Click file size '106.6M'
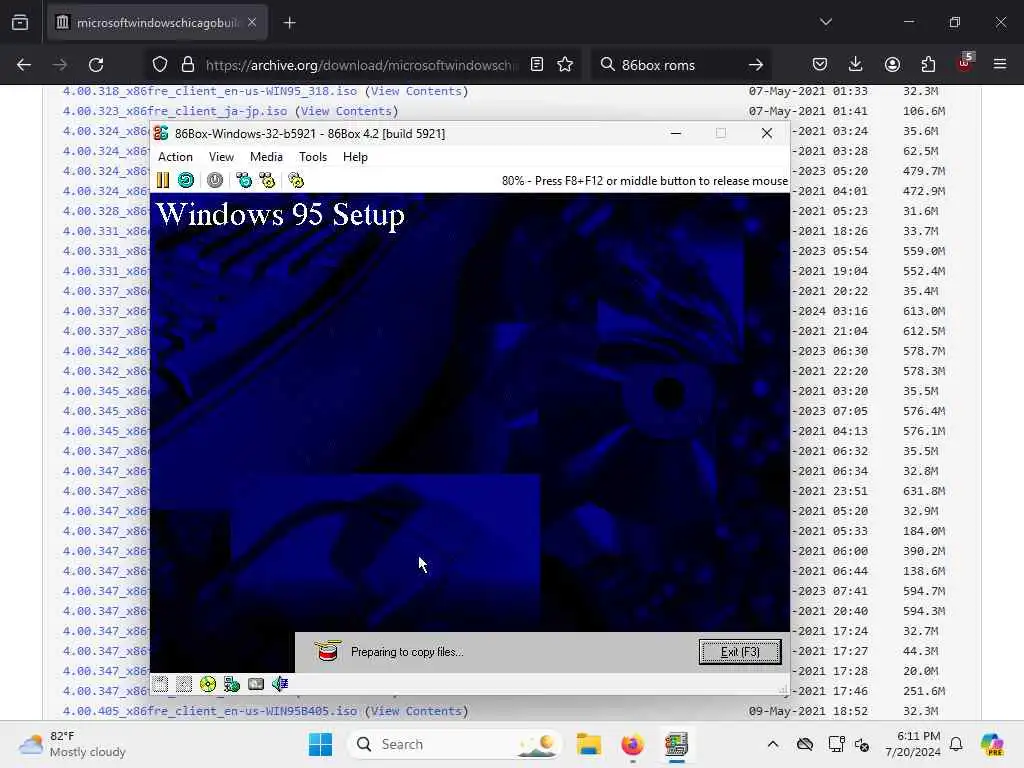Image resolution: width=1024 pixels, height=768 pixels. point(924,111)
